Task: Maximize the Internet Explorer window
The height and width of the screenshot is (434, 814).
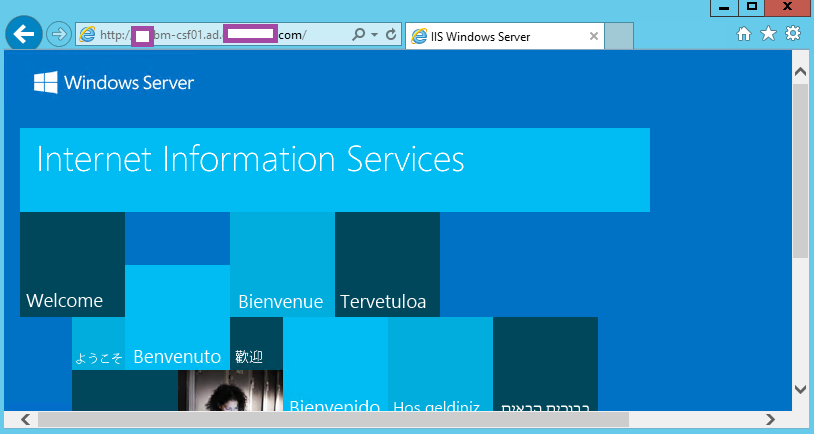Action: (752, 8)
